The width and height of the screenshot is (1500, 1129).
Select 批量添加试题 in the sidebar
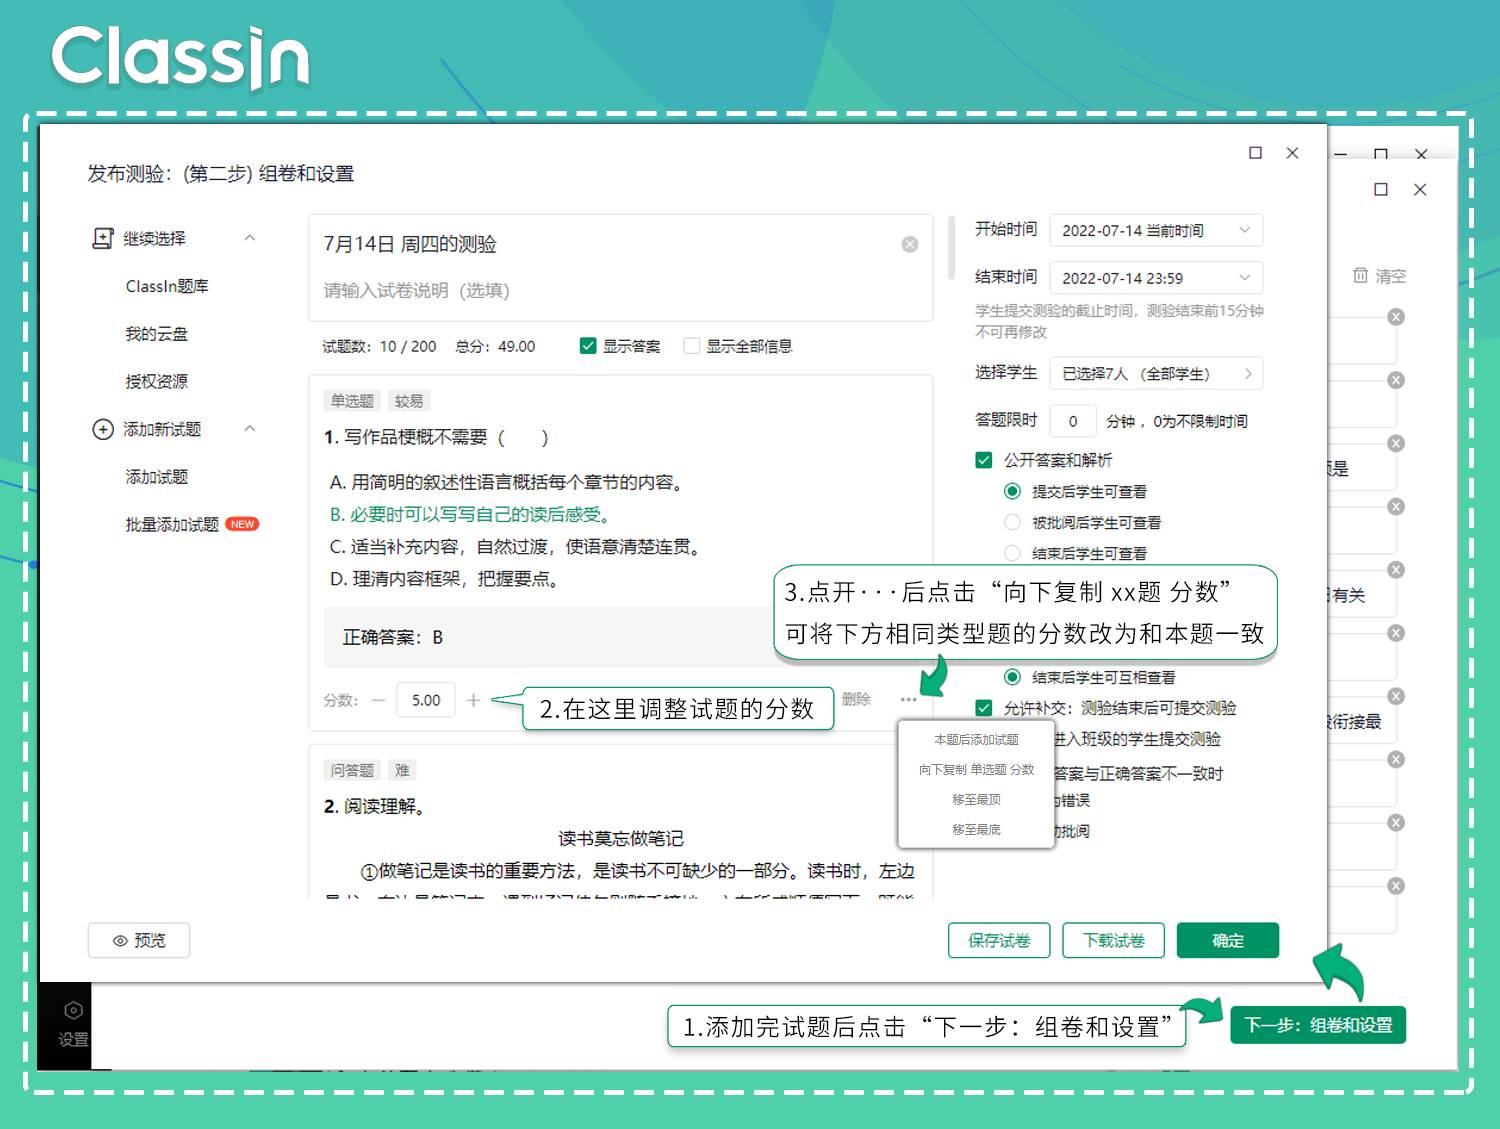pyautogui.click(x=172, y=524)
